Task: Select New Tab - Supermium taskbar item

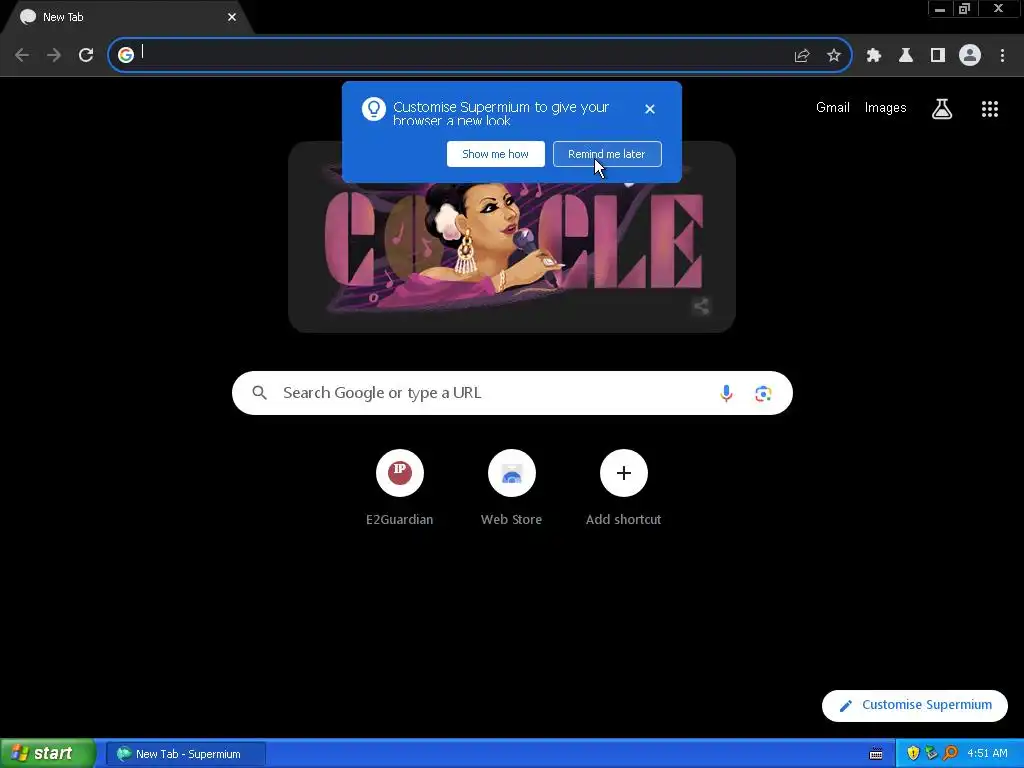Action: tap(187, 754)
